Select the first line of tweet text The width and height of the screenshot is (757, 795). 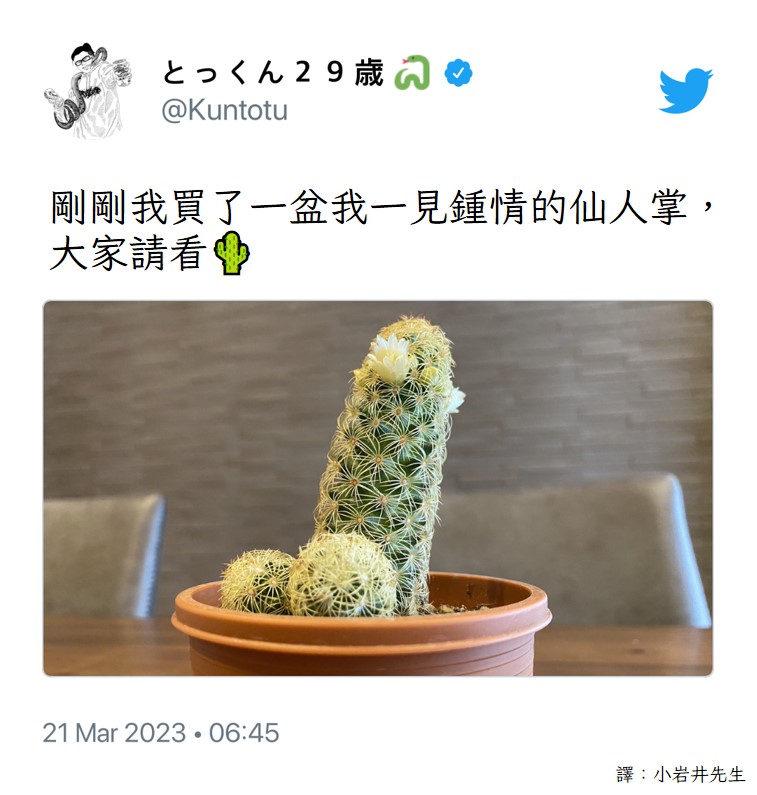click(382, 207)
